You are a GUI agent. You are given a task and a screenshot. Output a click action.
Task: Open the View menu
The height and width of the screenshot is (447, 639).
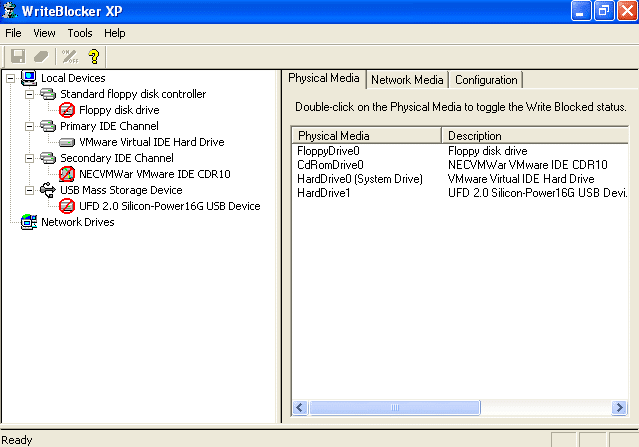click(x=44, y=33)
